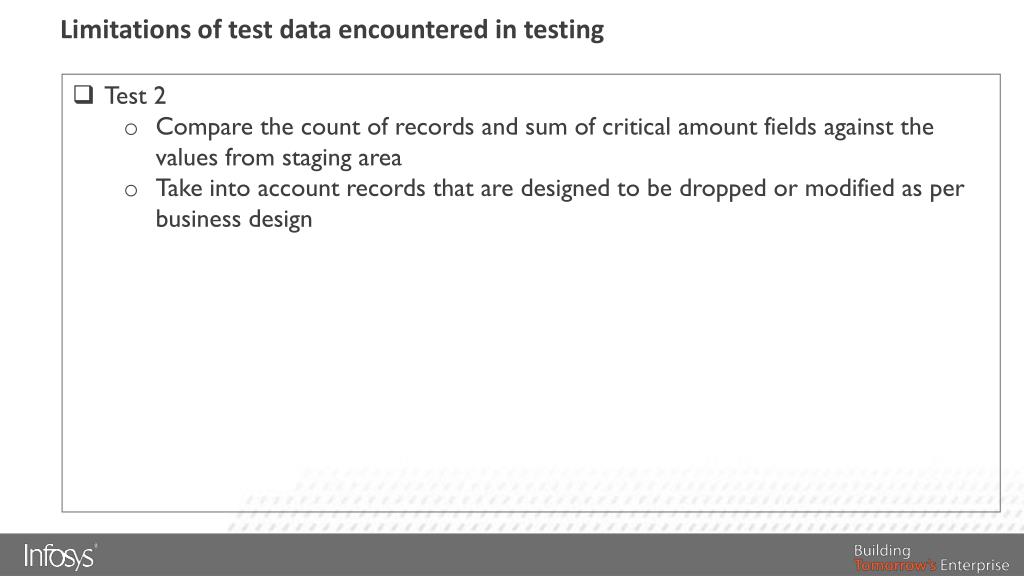Click the word 'Enterprise' in footer

(x=975, y=566)
